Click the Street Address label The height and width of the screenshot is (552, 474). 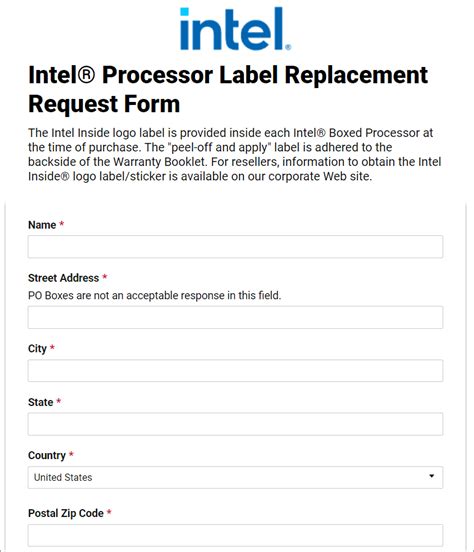63,278
